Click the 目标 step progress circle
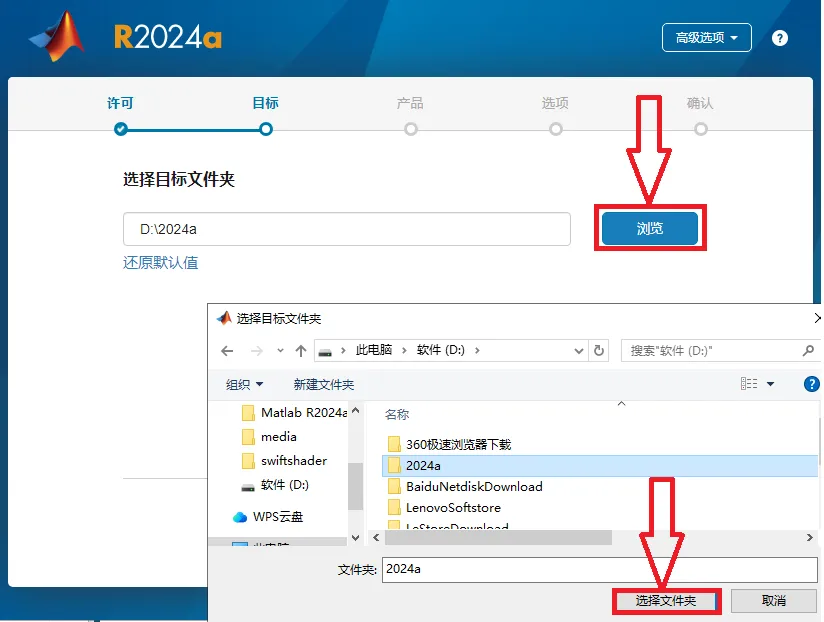 pyautogui.click(x=266, y=129)
